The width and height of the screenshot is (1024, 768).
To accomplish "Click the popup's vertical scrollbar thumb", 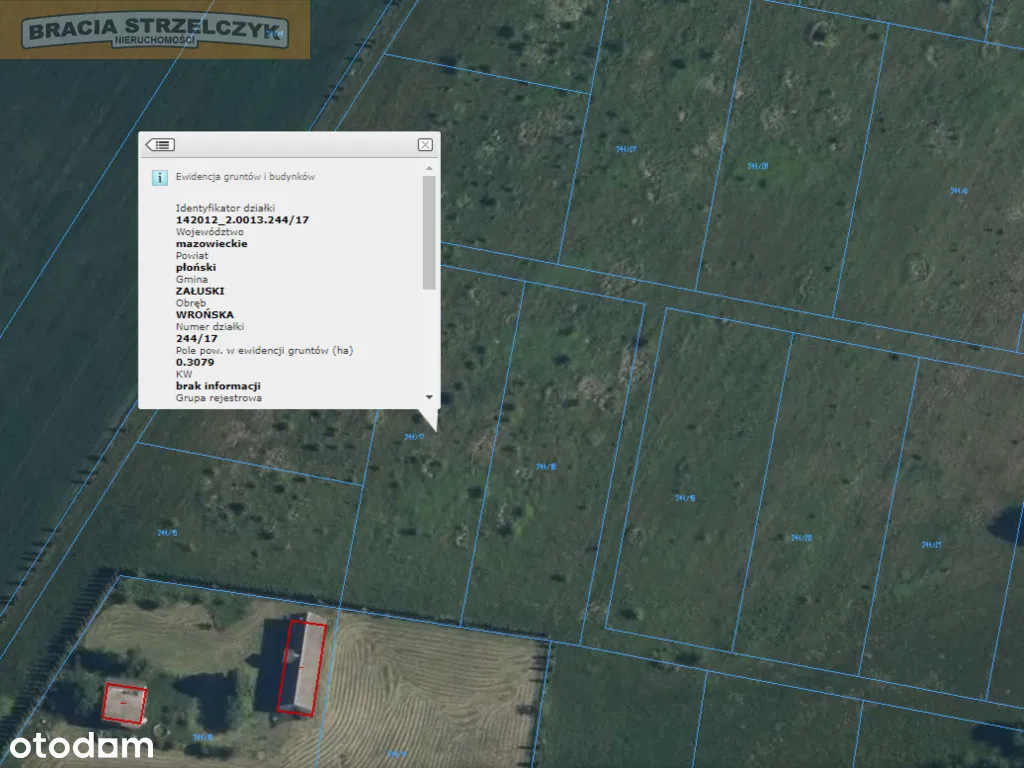I will [x=429, y=233].
